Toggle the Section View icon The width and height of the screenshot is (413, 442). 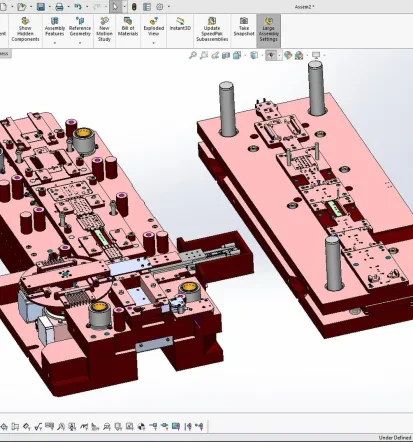226,55
